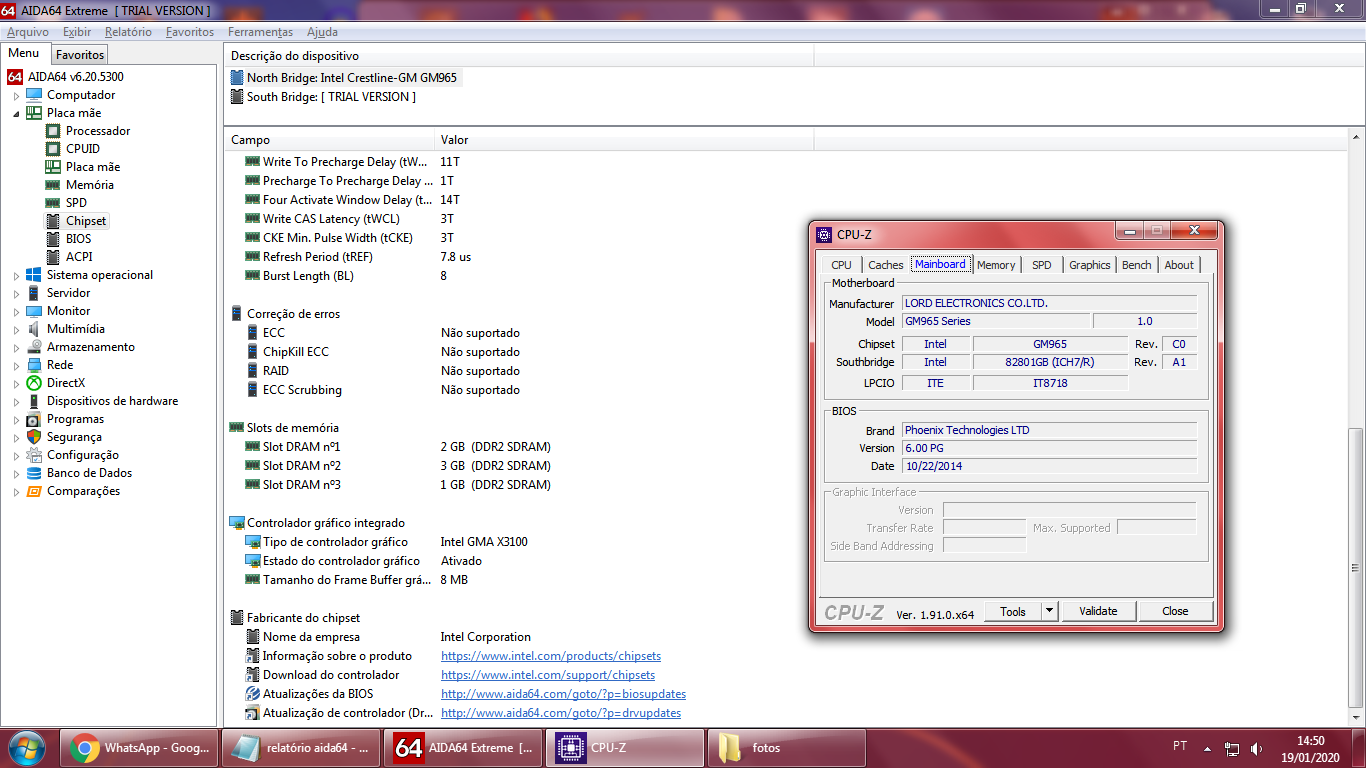Switch to the Favoritos tab

pyautogui.click(x=80, y=55)
